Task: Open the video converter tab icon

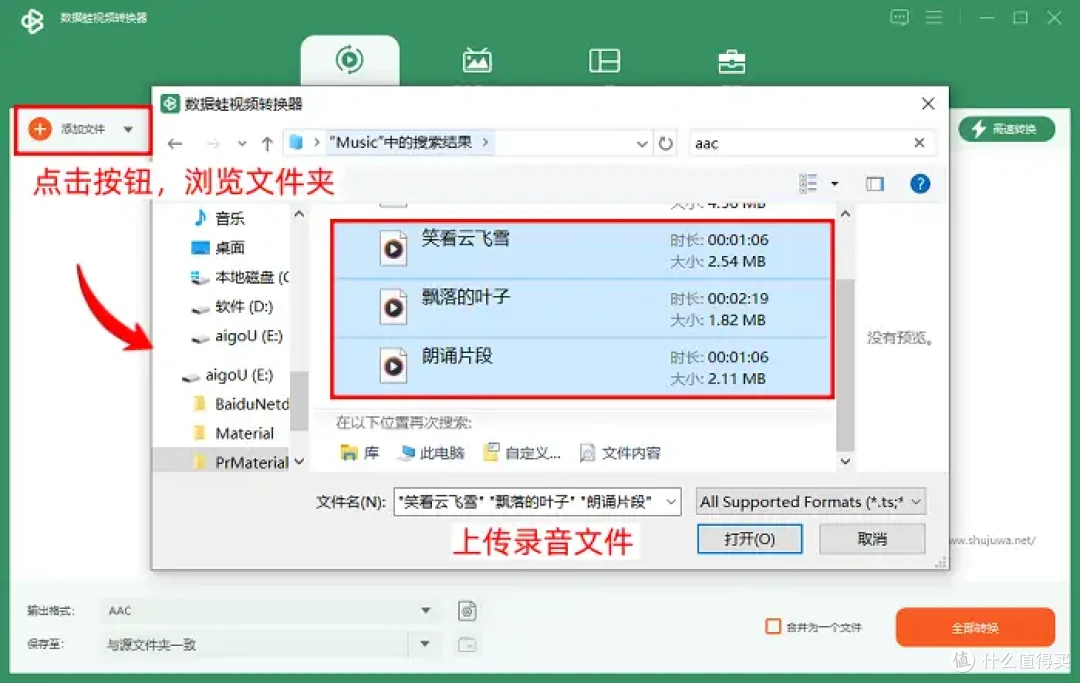Action: coord(349,60)
